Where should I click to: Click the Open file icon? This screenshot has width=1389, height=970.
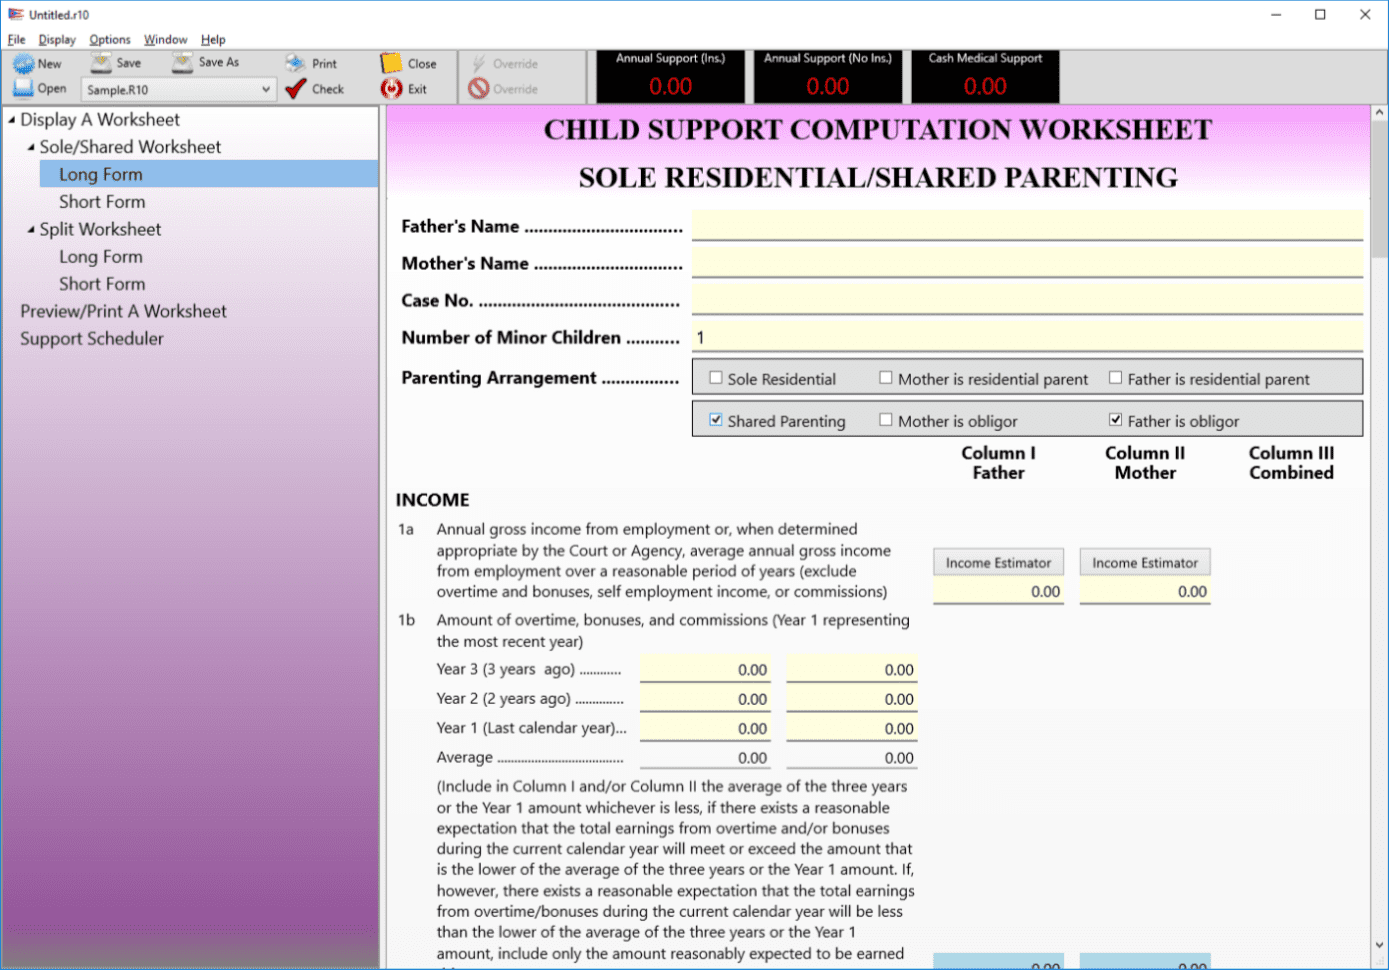tap(23, 89)
